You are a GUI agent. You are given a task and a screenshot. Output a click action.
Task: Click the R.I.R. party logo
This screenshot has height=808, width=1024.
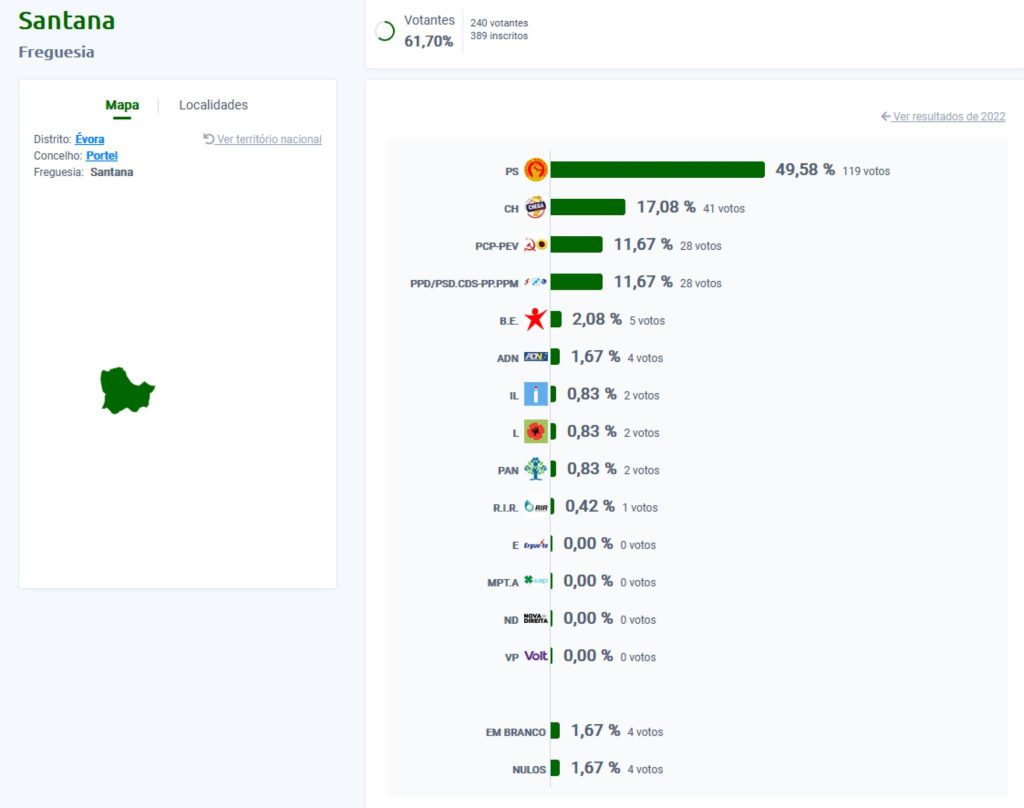click(536, 507)
